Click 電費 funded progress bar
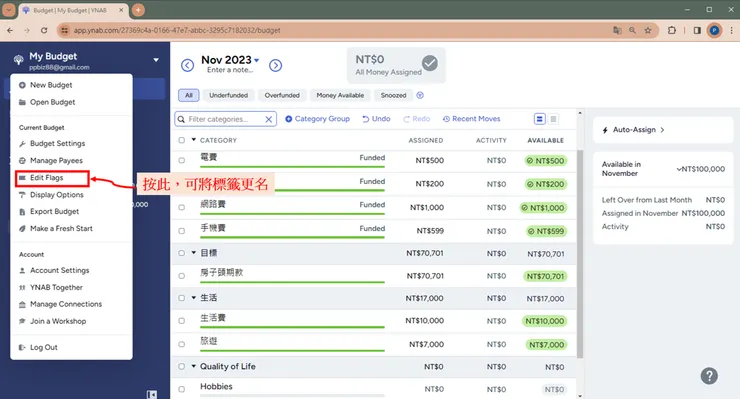This screenshot has height=399, width=740. pos(292,167)
